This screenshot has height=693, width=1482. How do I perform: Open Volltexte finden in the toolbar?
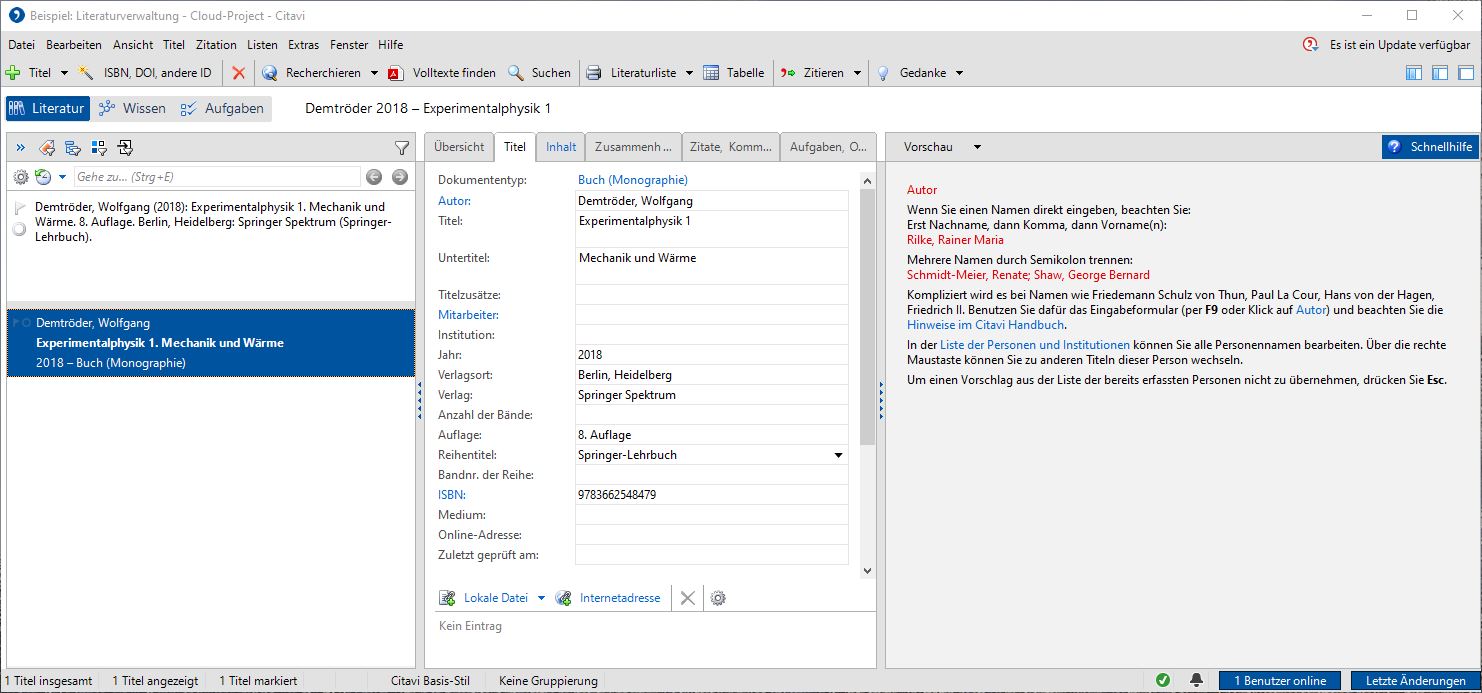click(x=442, y=73)
